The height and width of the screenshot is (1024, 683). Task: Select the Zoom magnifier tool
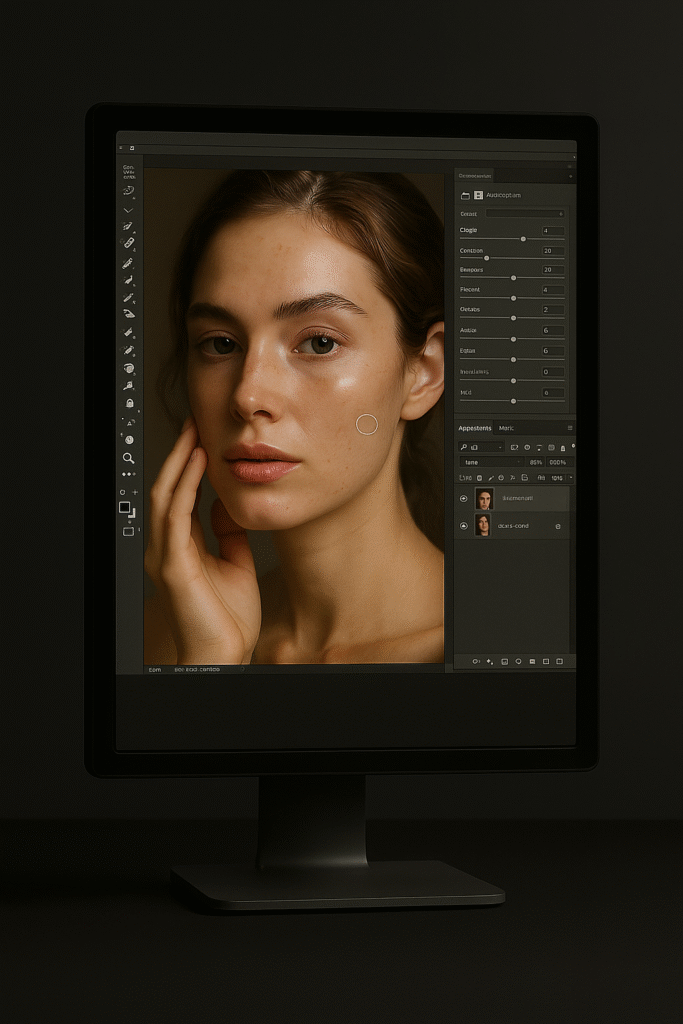(128, 457)
